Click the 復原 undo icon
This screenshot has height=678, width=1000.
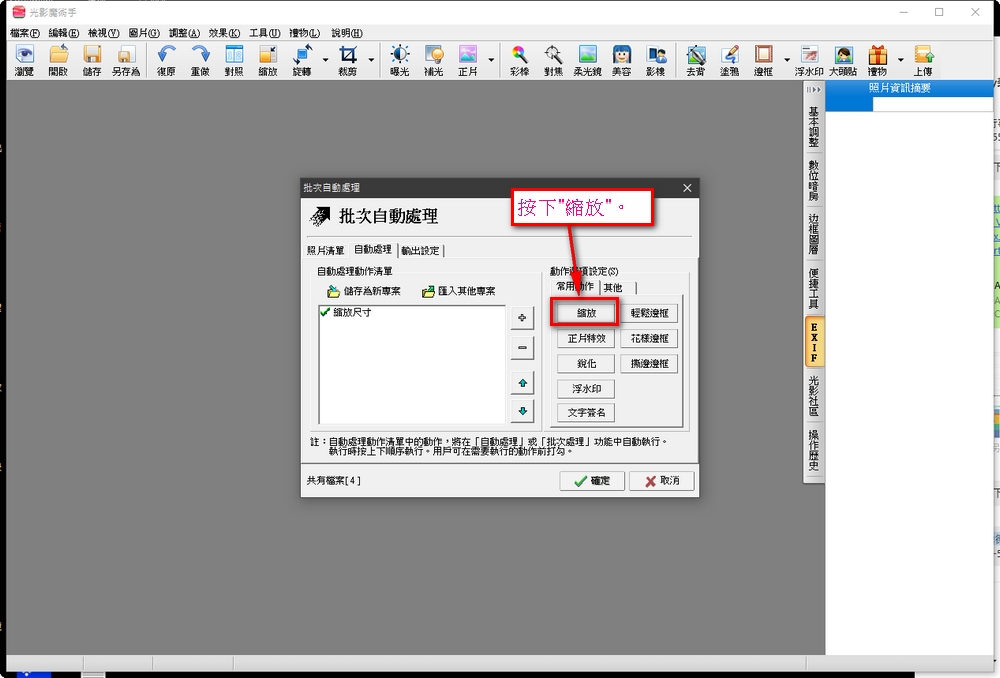click(167, 60)
